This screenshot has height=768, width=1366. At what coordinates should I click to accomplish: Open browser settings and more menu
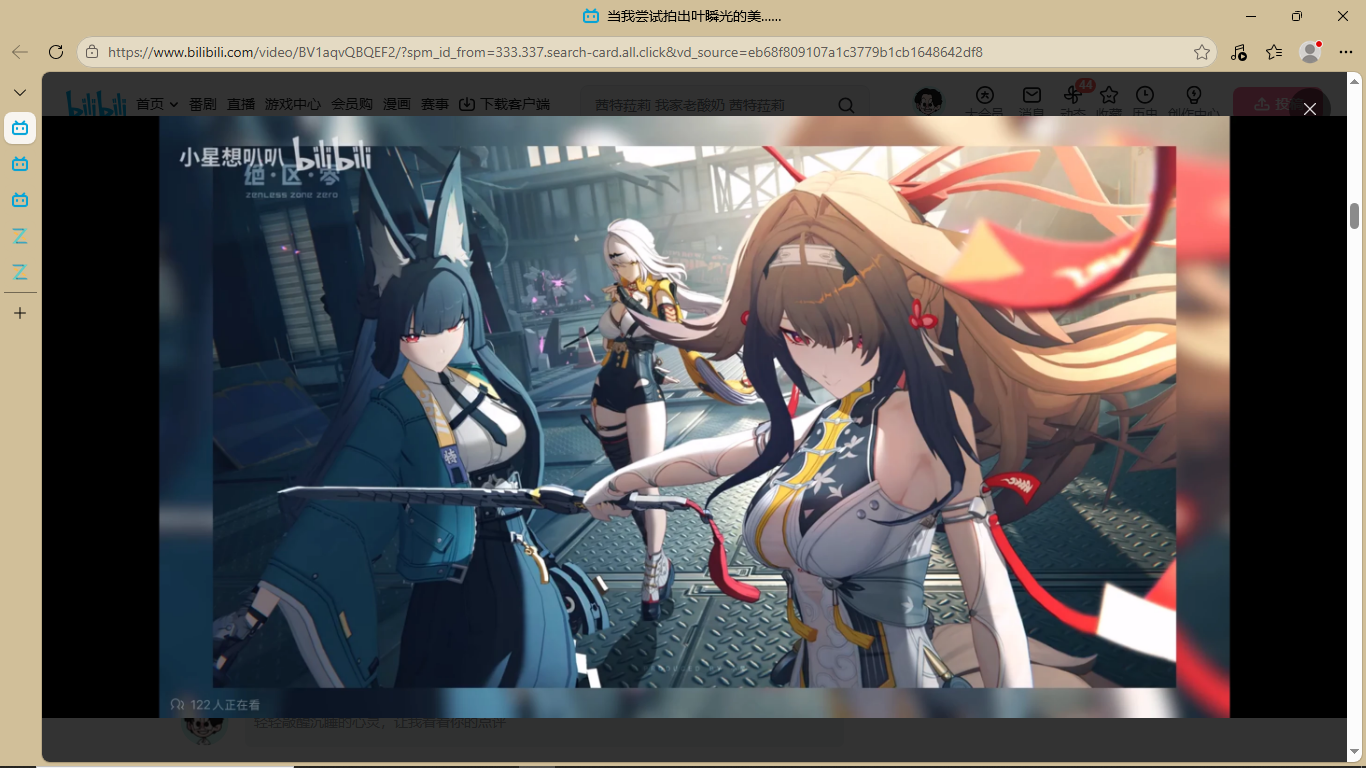tap(1346, 52)
